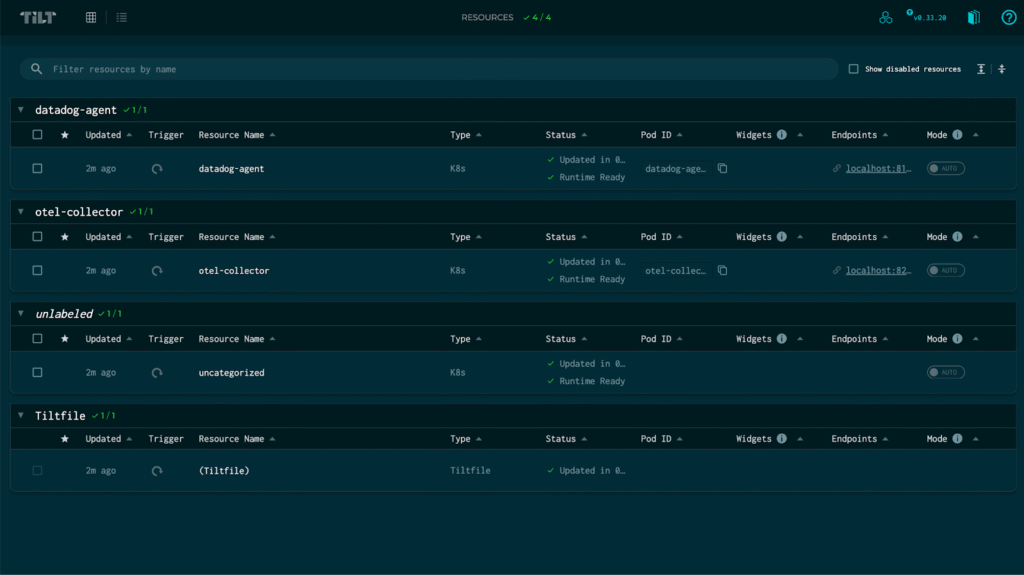Click Mode info icon in Tiltfile group
Viewport: 1024px width, 575px height.
point(957,438)
